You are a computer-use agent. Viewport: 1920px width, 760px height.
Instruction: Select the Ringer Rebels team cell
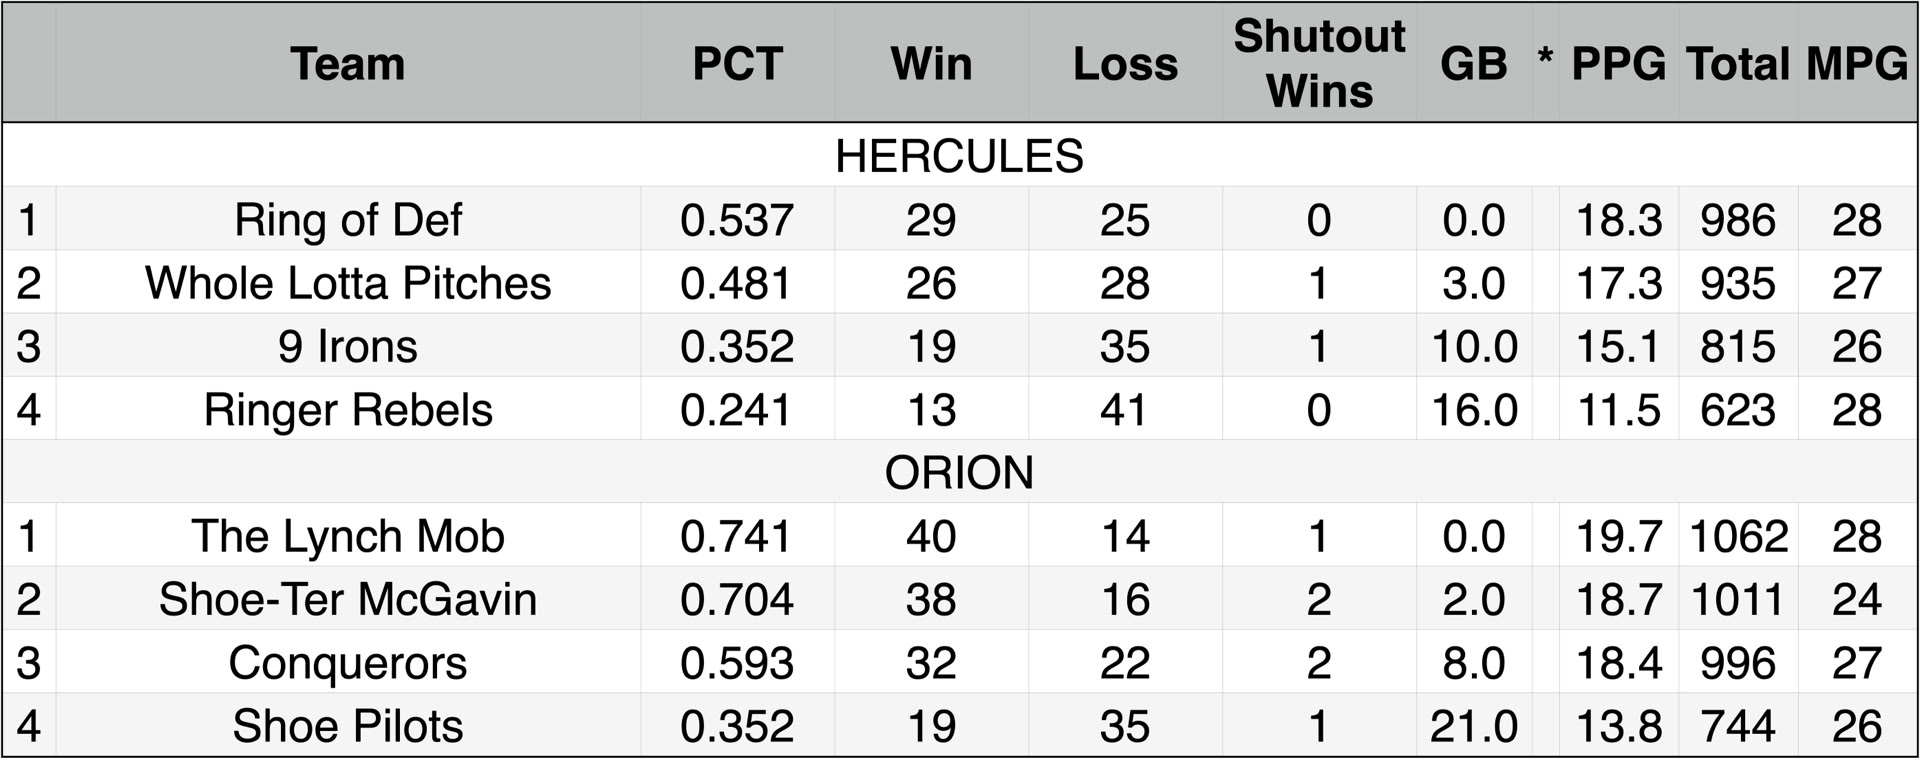[347, 410]
